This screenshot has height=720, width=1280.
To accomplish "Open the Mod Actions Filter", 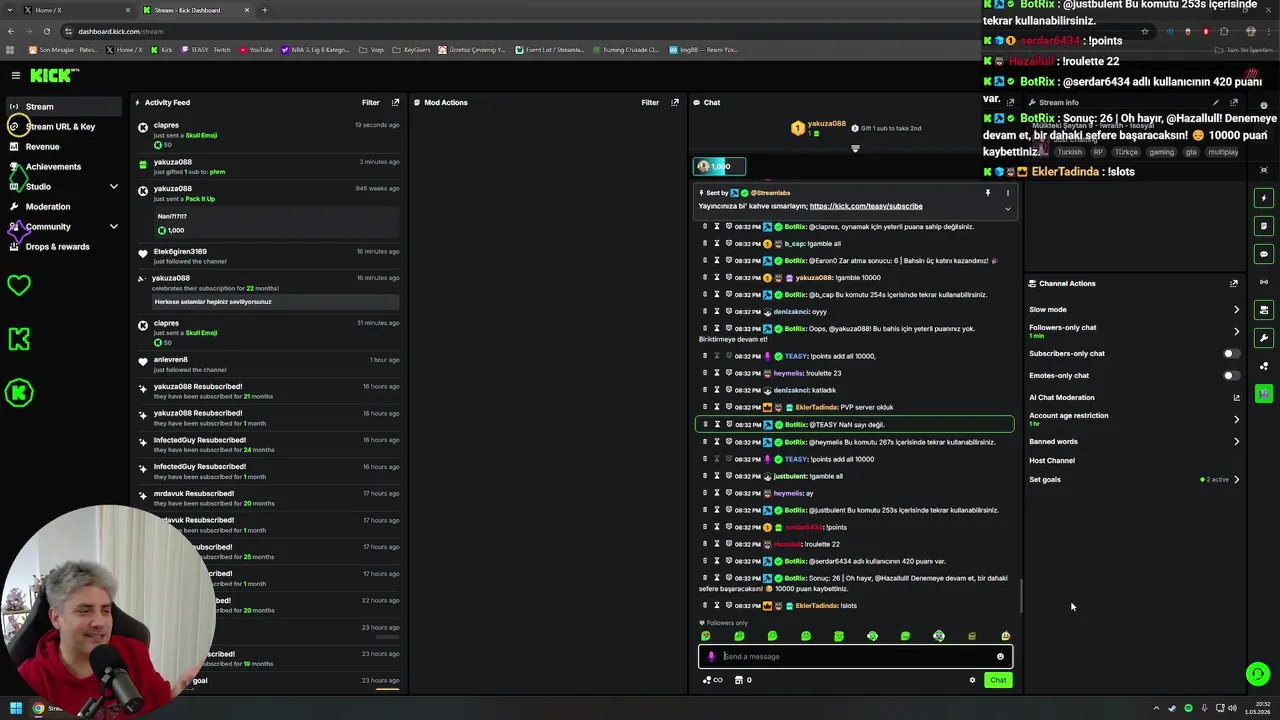I will (650, 102).
